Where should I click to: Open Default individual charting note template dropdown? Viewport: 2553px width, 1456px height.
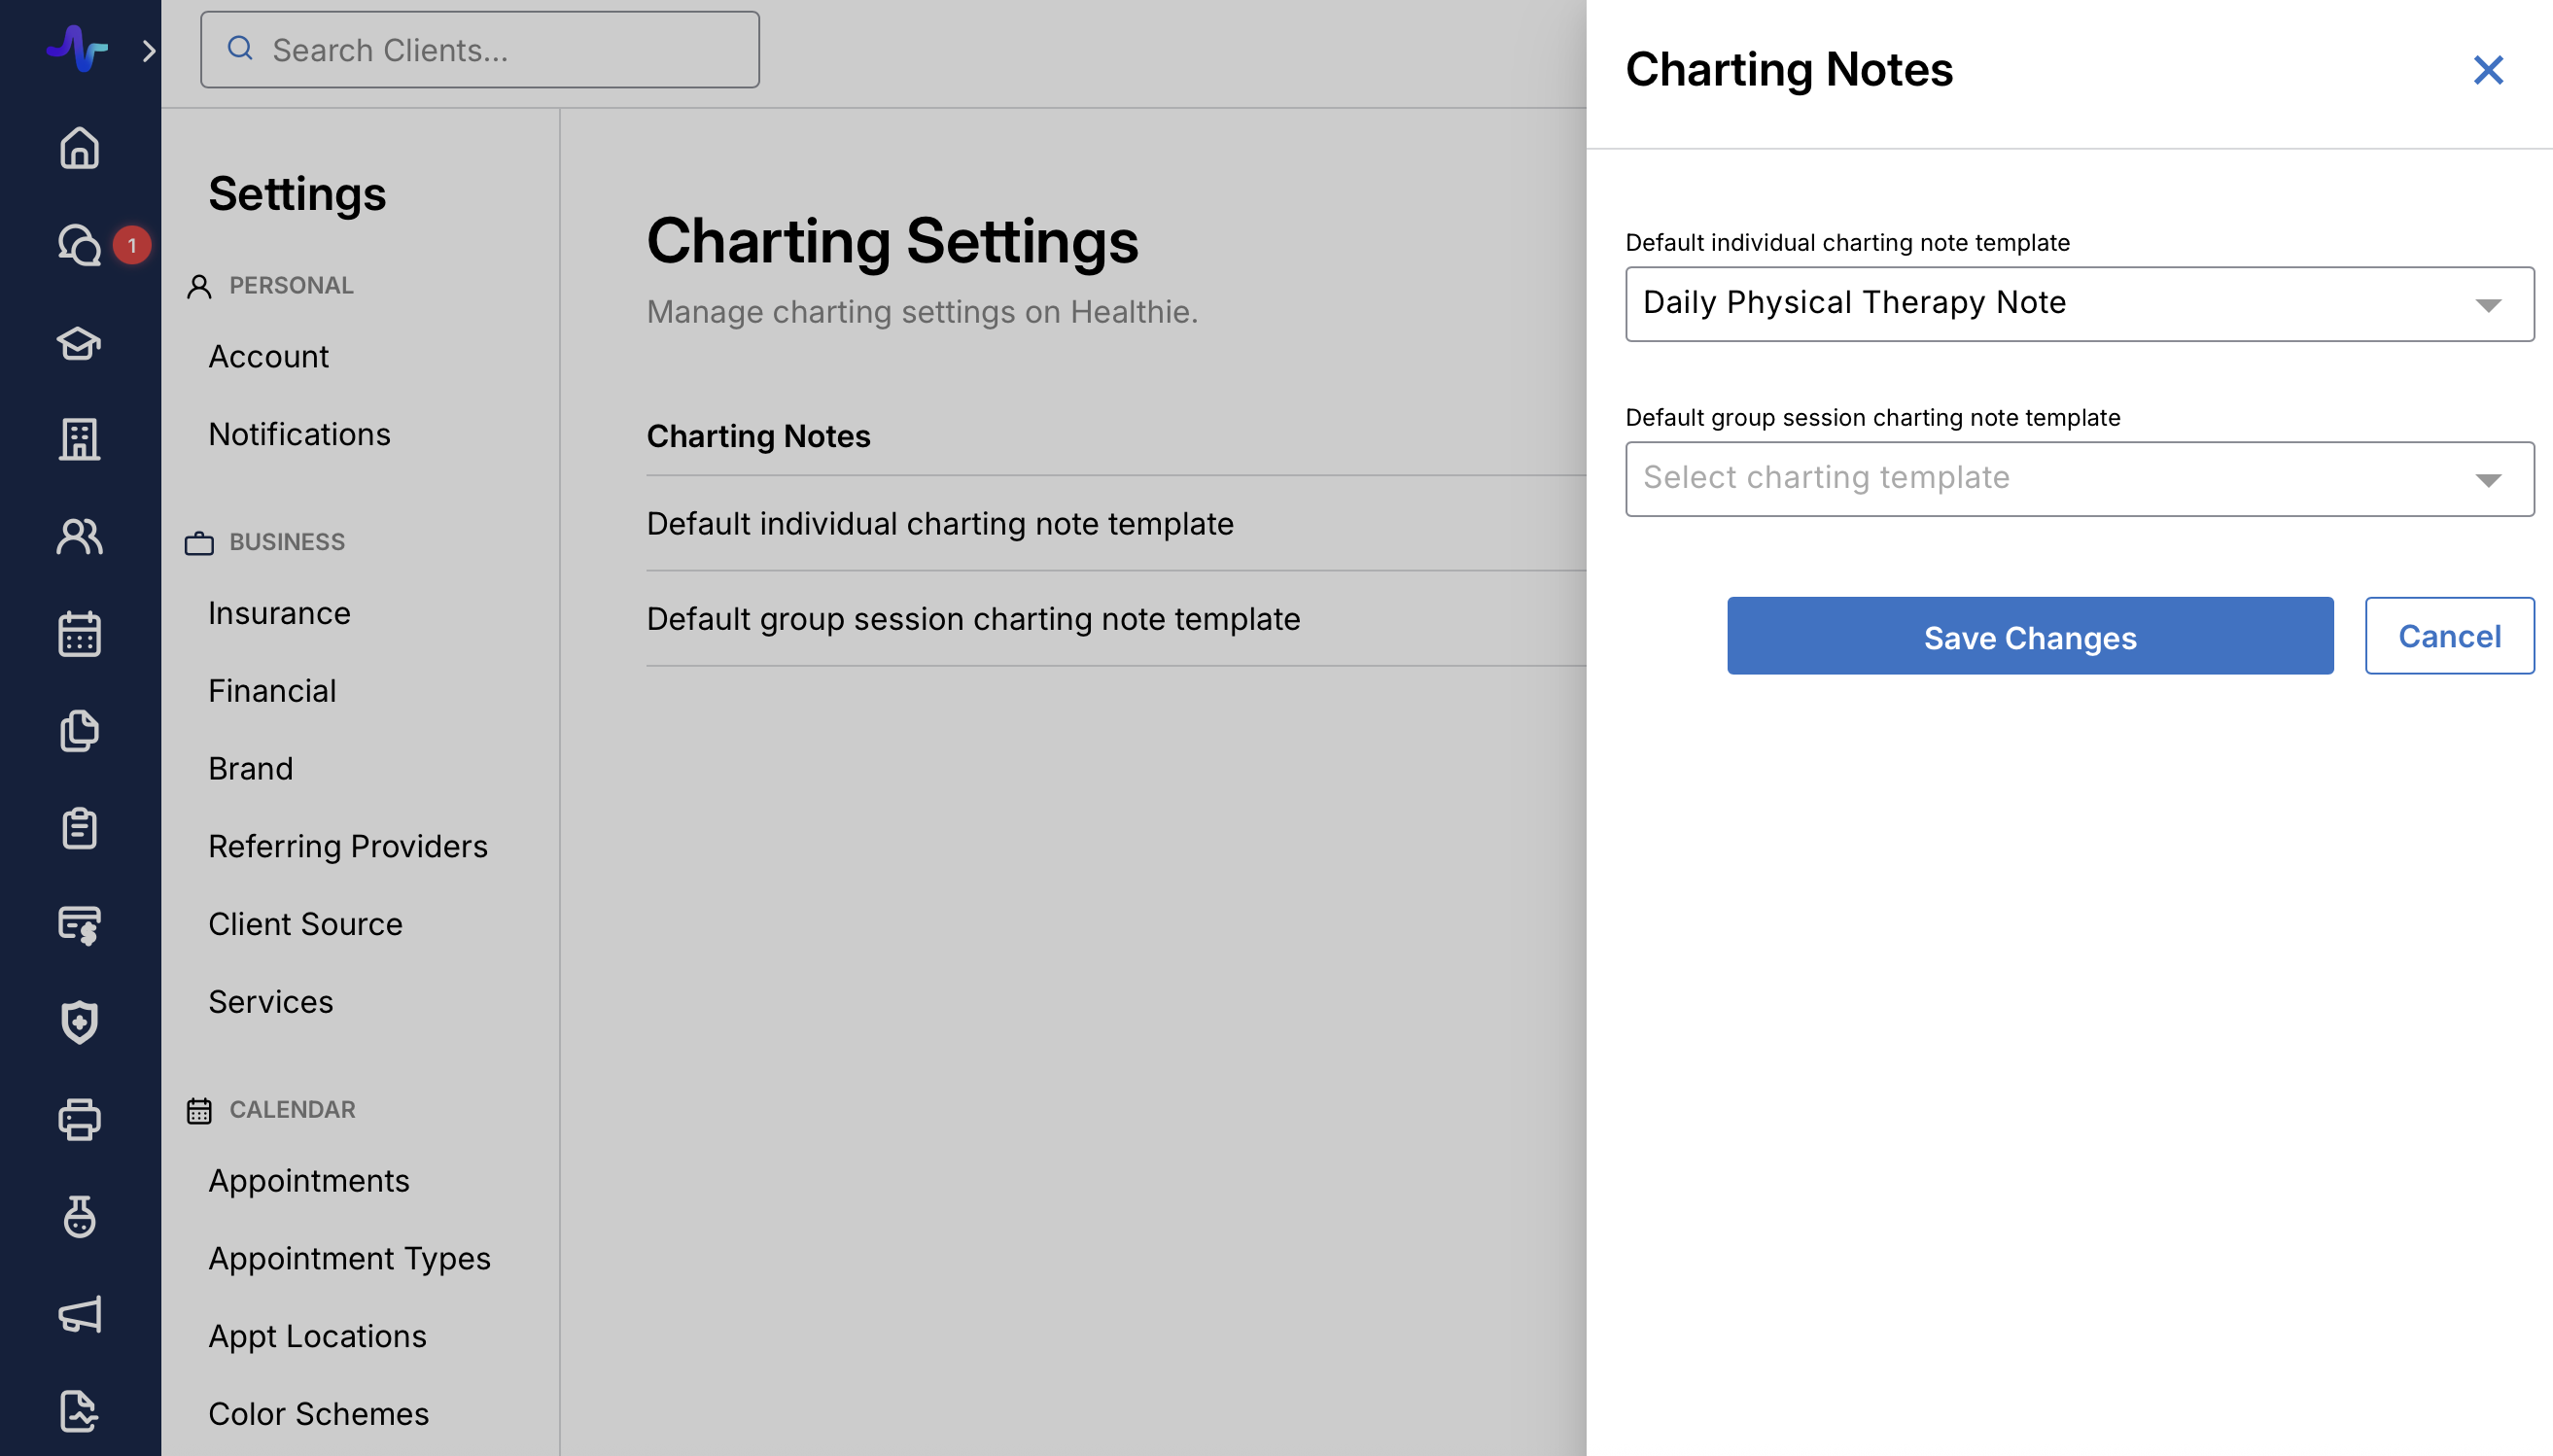2078,304
